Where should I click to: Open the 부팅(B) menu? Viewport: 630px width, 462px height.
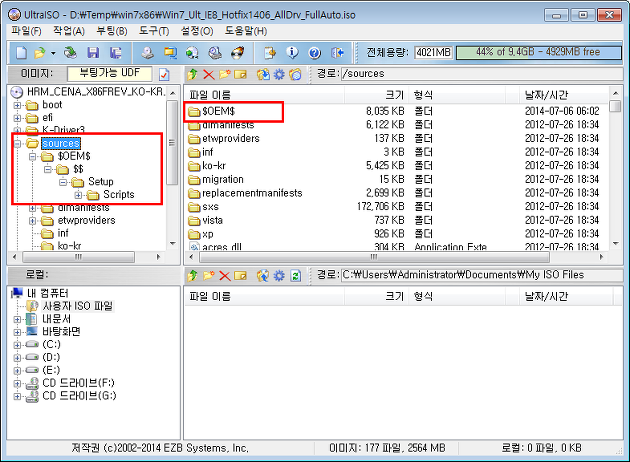[112, 31]
